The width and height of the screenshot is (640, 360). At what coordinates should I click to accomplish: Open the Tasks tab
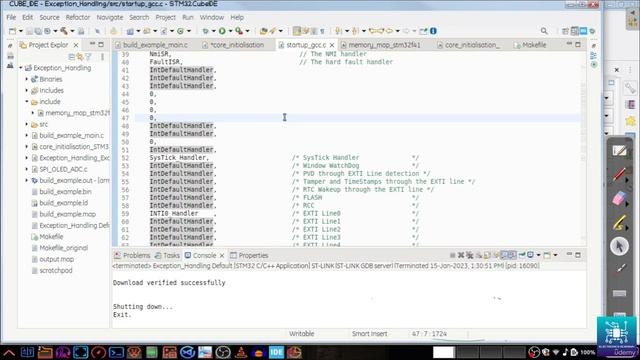click(x=167, y=256)
